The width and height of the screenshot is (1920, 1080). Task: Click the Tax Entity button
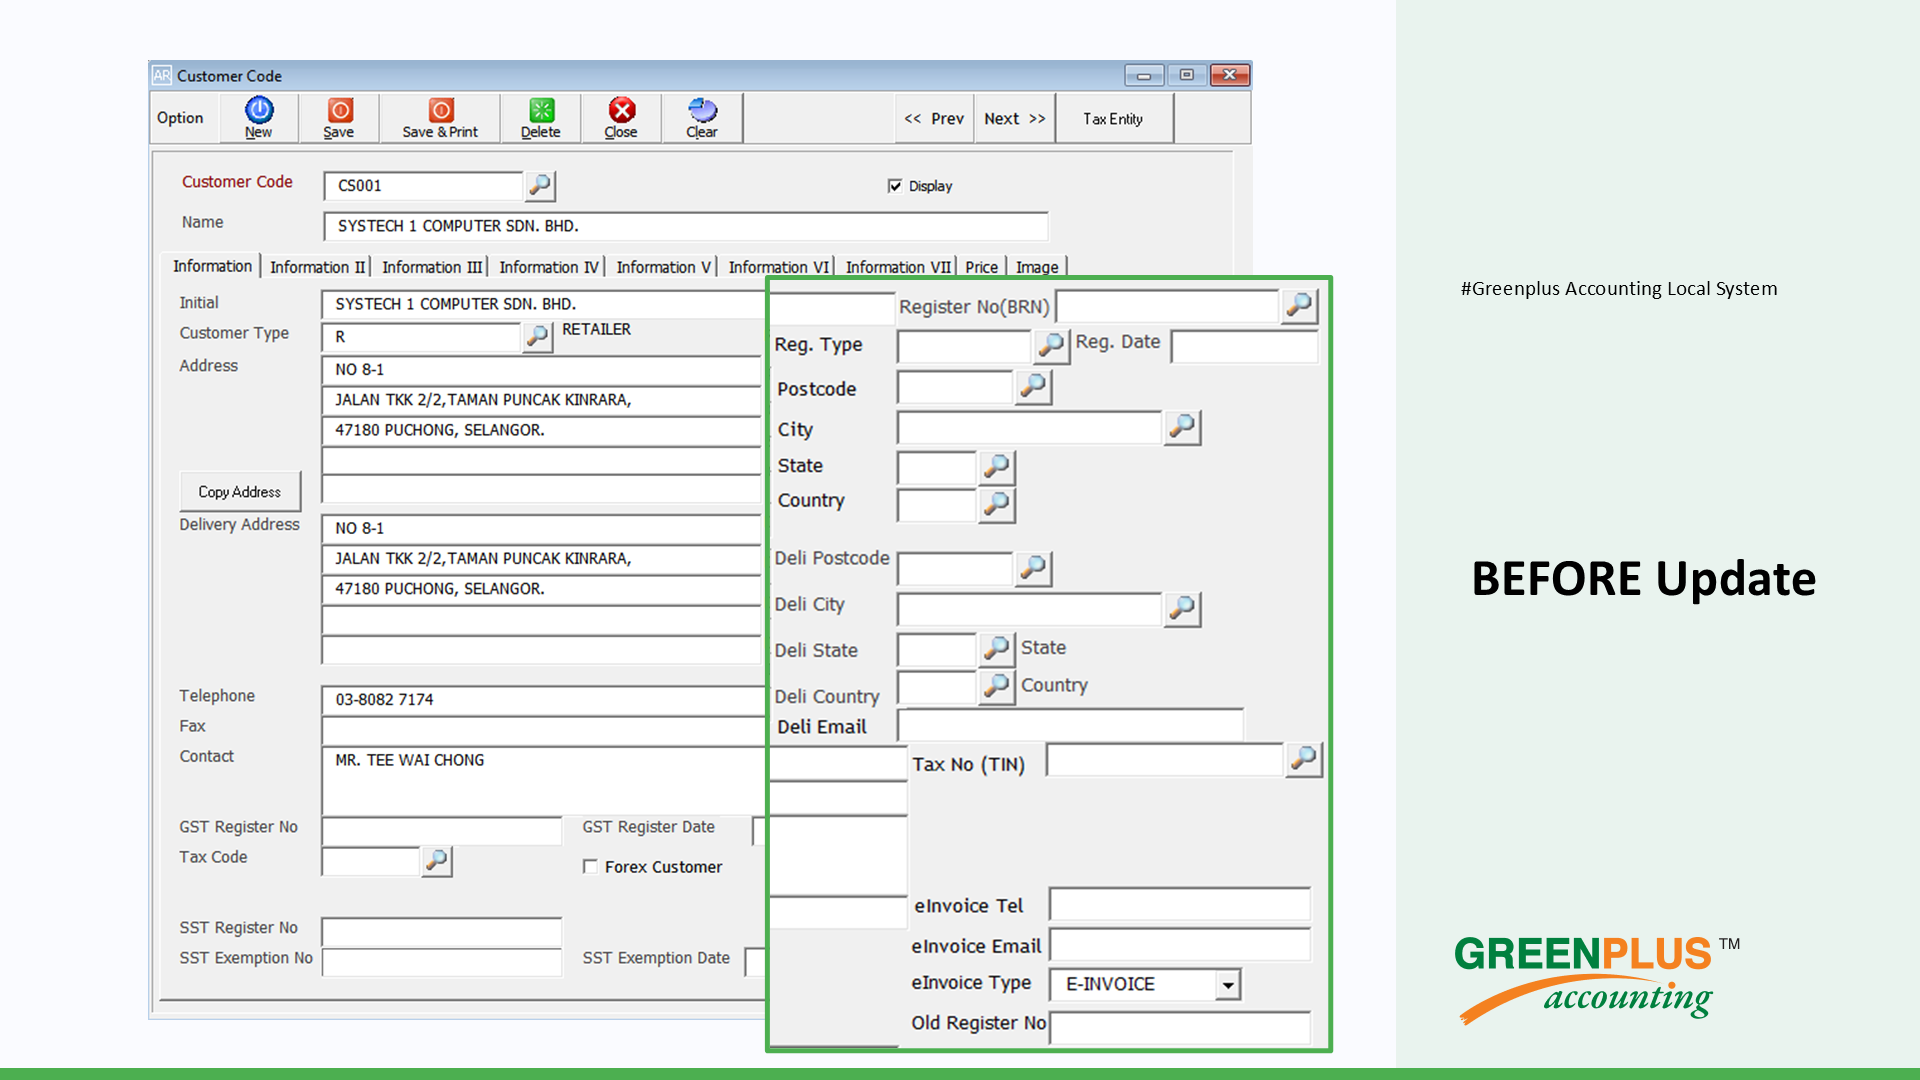coord(1113,118)
